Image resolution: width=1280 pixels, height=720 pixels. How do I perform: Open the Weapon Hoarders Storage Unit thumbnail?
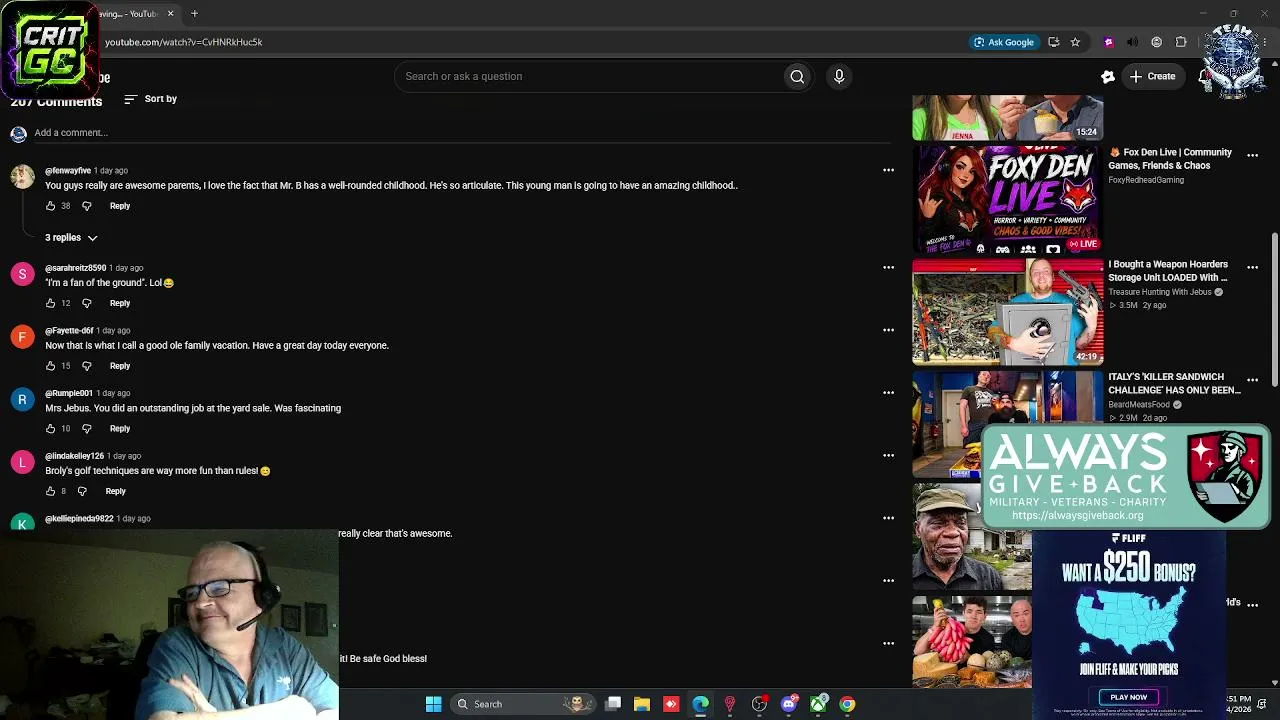[x=1007, y=312]
